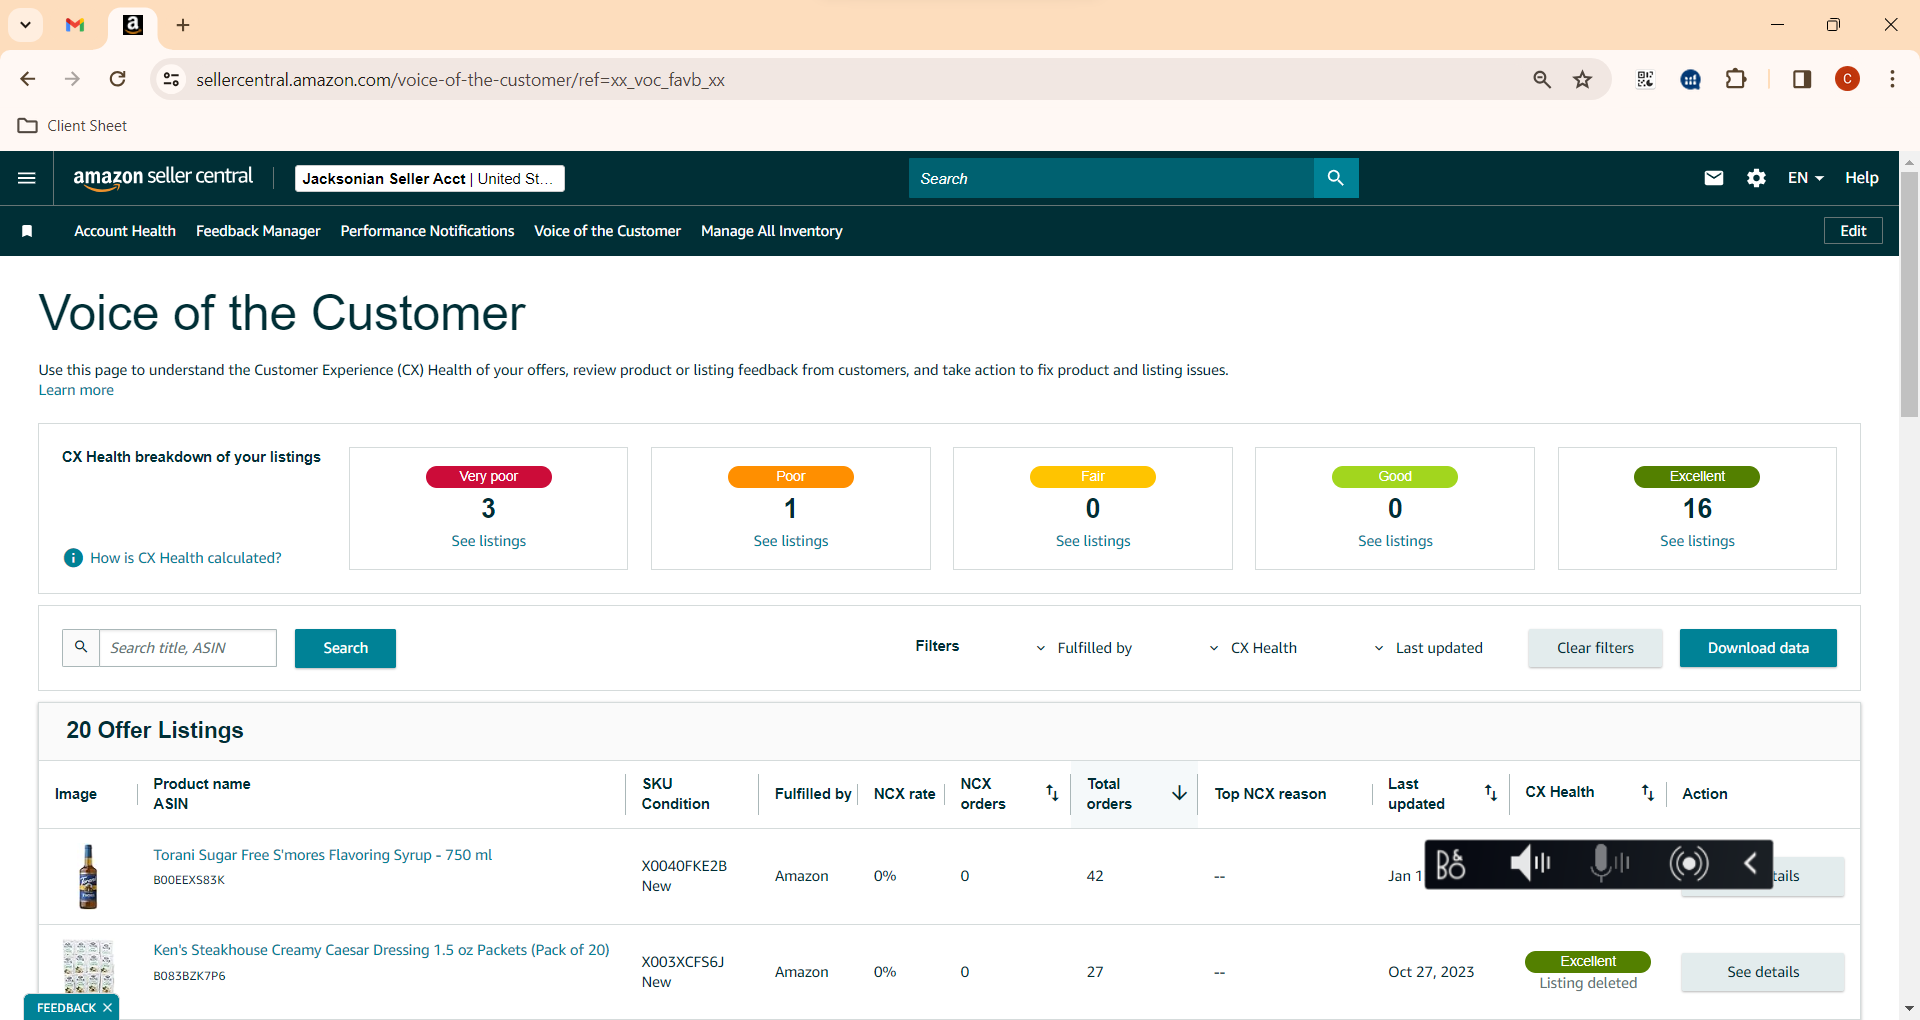This screenshot has height=1020, width=1920.
Task: Click the browser address bar URL
Action: tap(460, 80)
